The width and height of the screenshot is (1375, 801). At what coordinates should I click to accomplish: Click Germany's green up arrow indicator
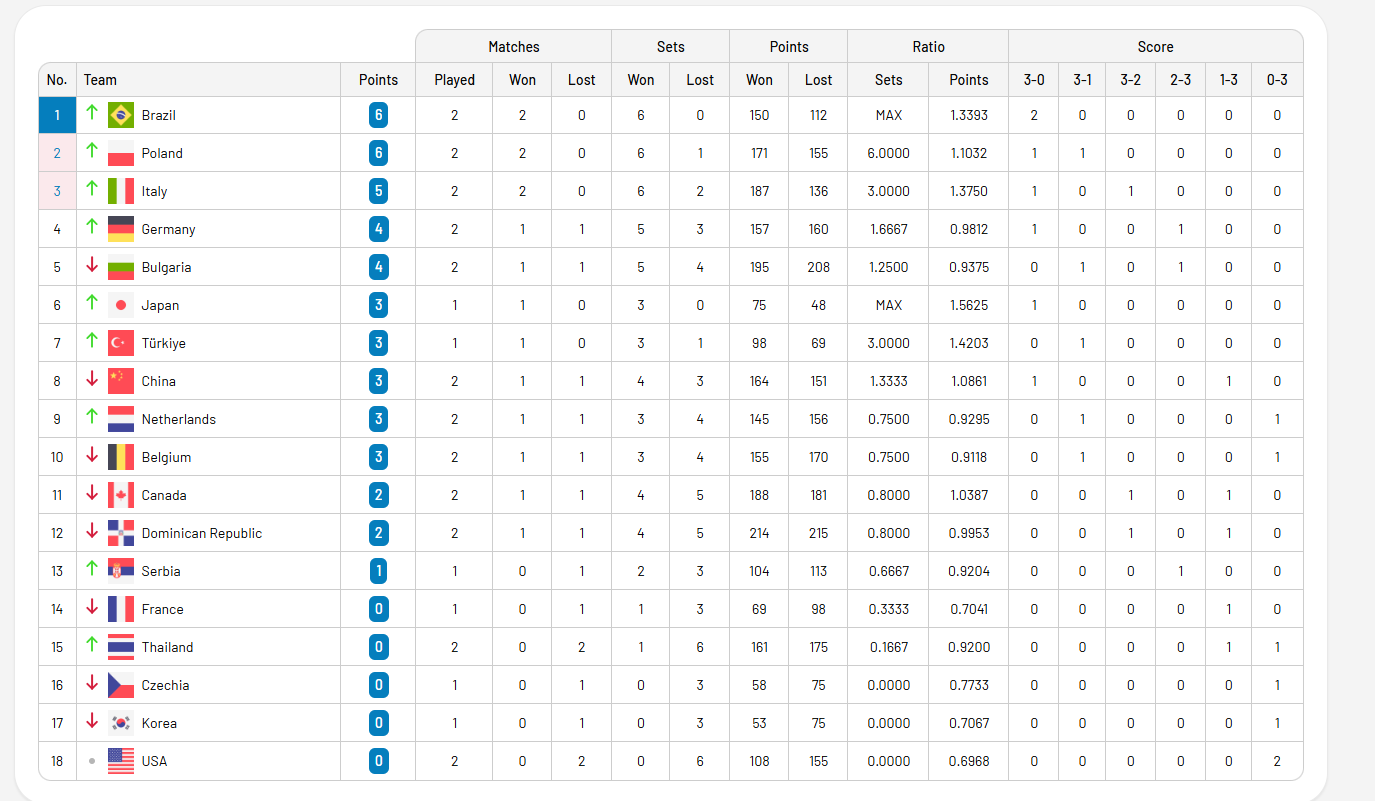(92, 228)
